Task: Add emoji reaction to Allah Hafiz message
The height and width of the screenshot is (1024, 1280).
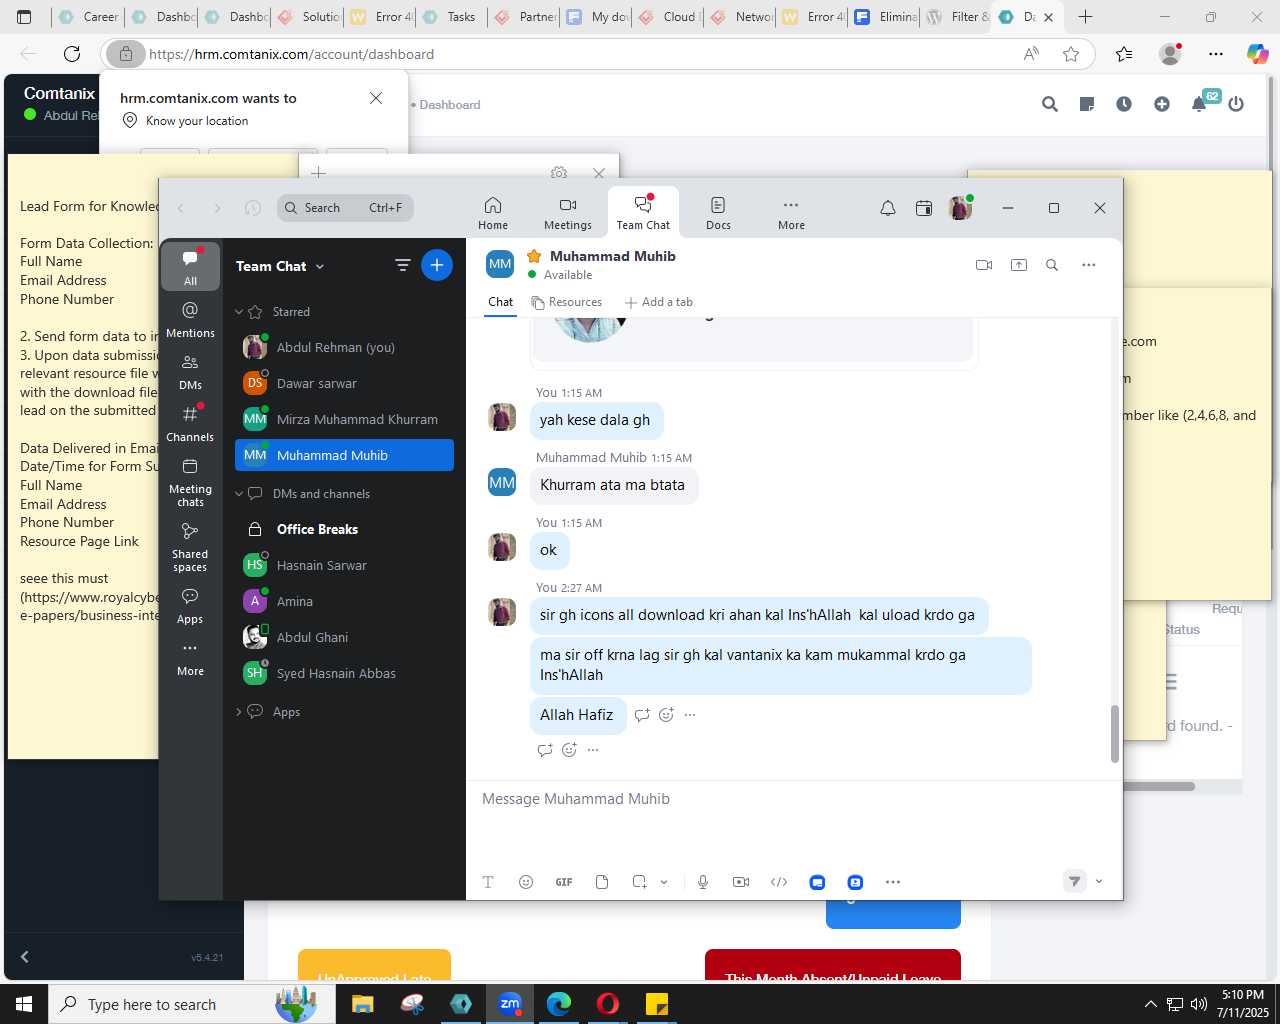Action: (x=666, y=715)
